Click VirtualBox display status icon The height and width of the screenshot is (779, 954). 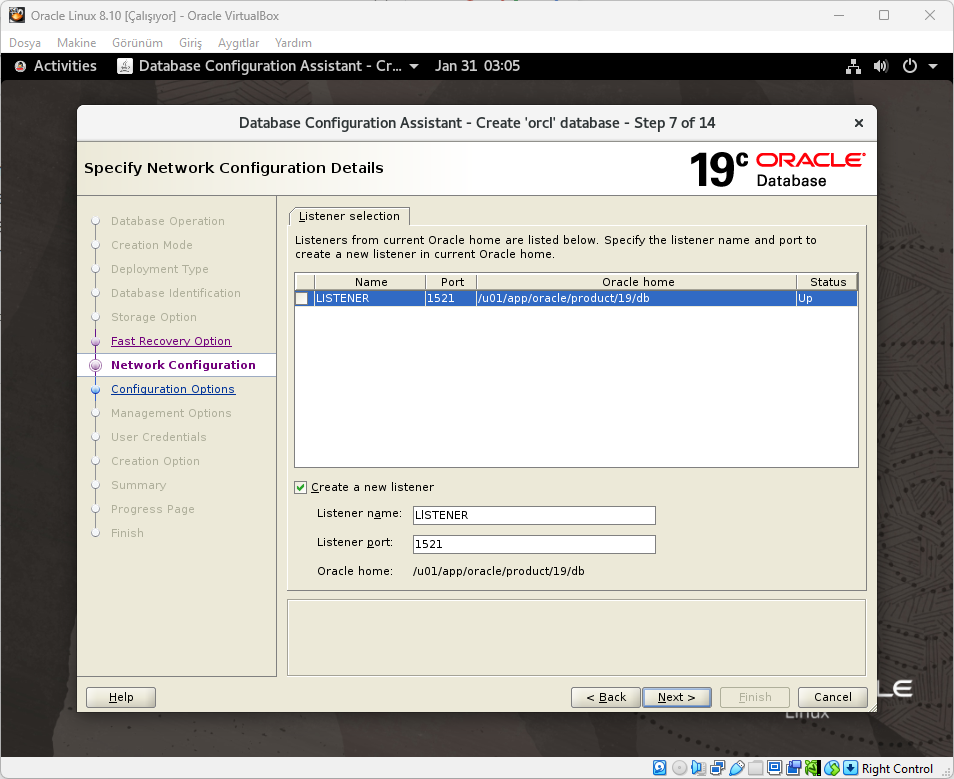(775, 768)
